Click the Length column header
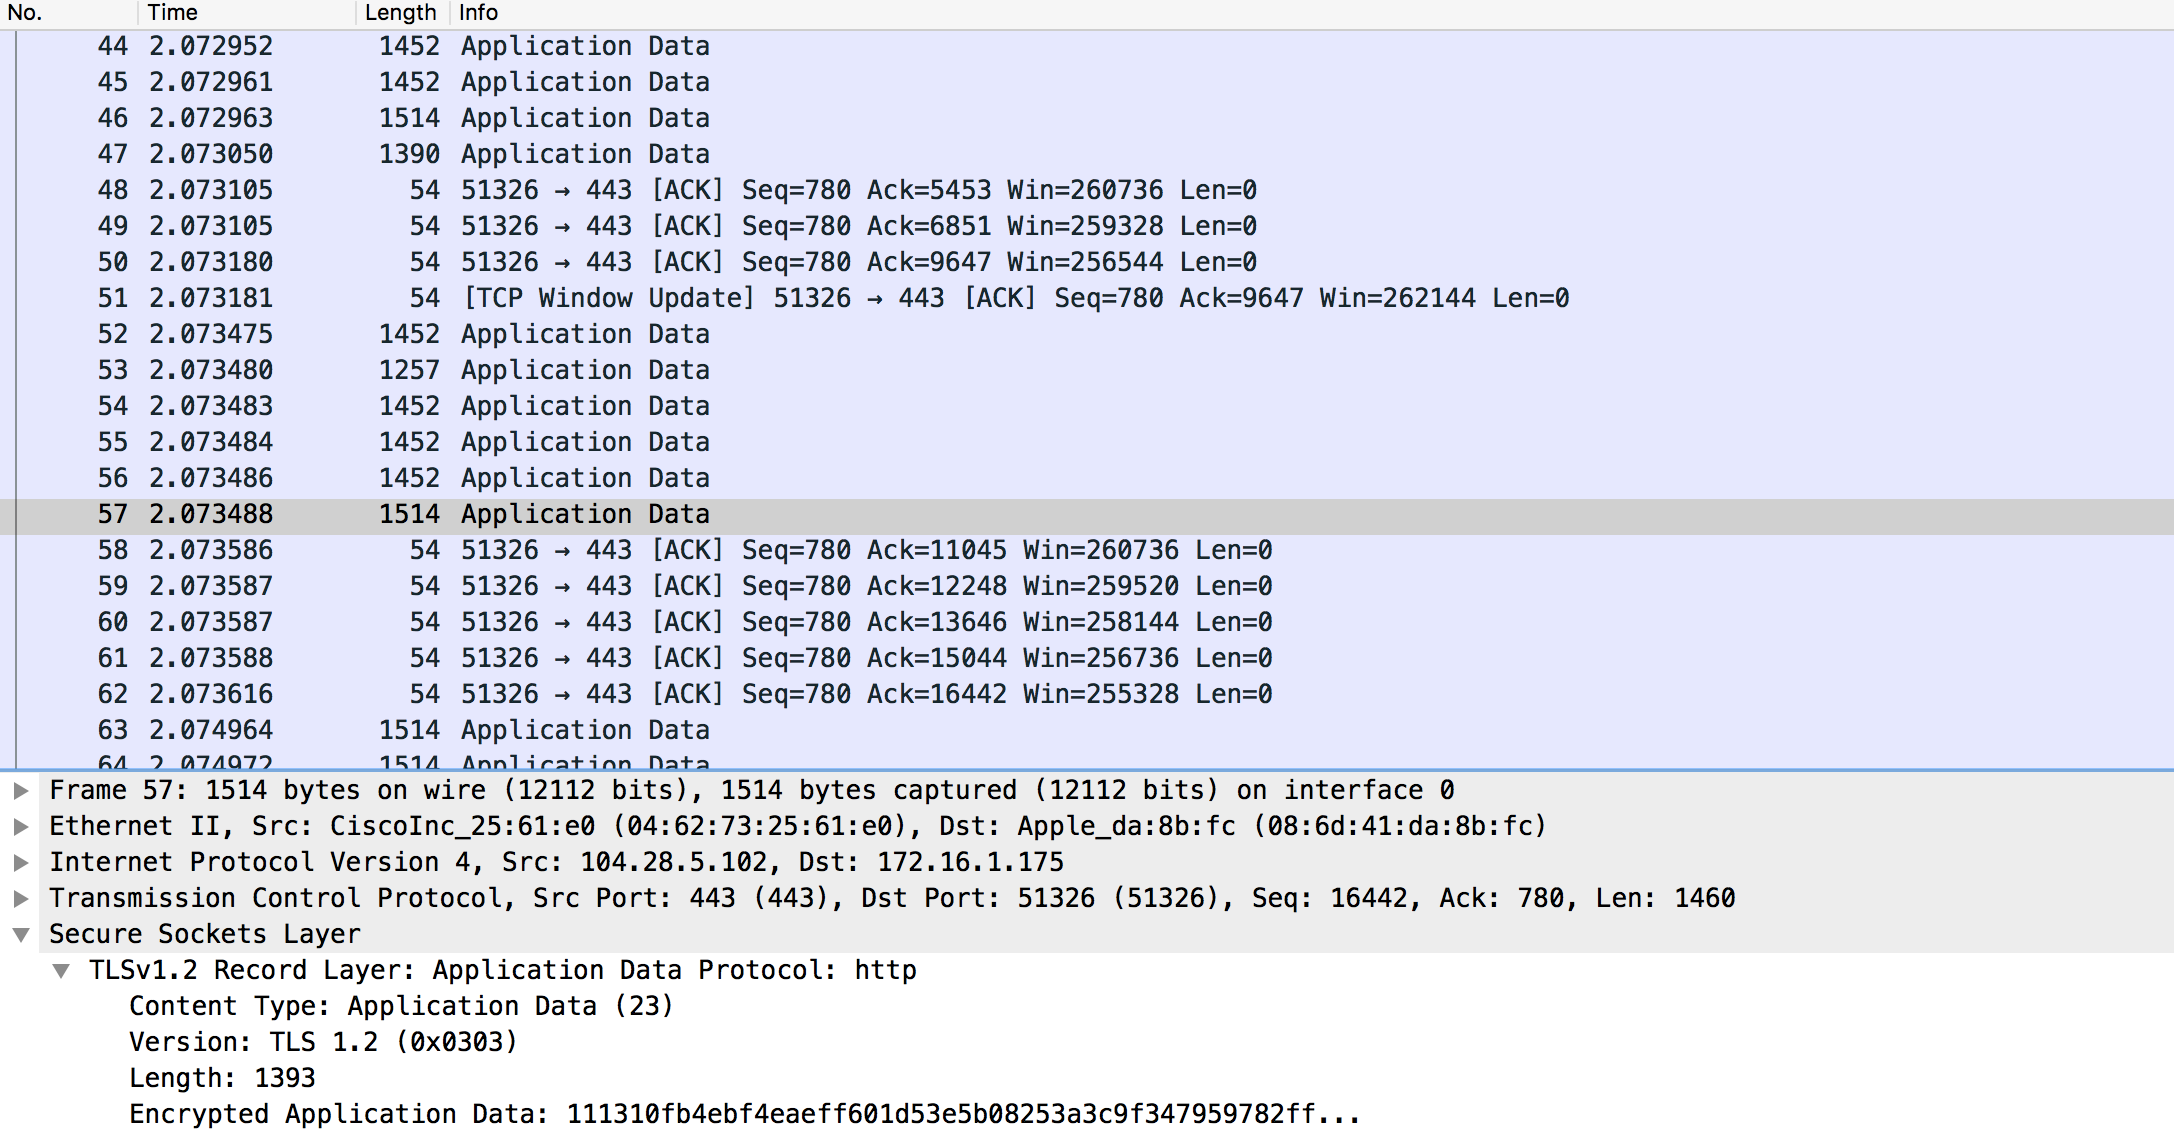The image size is (2174, 1133). 400,13
